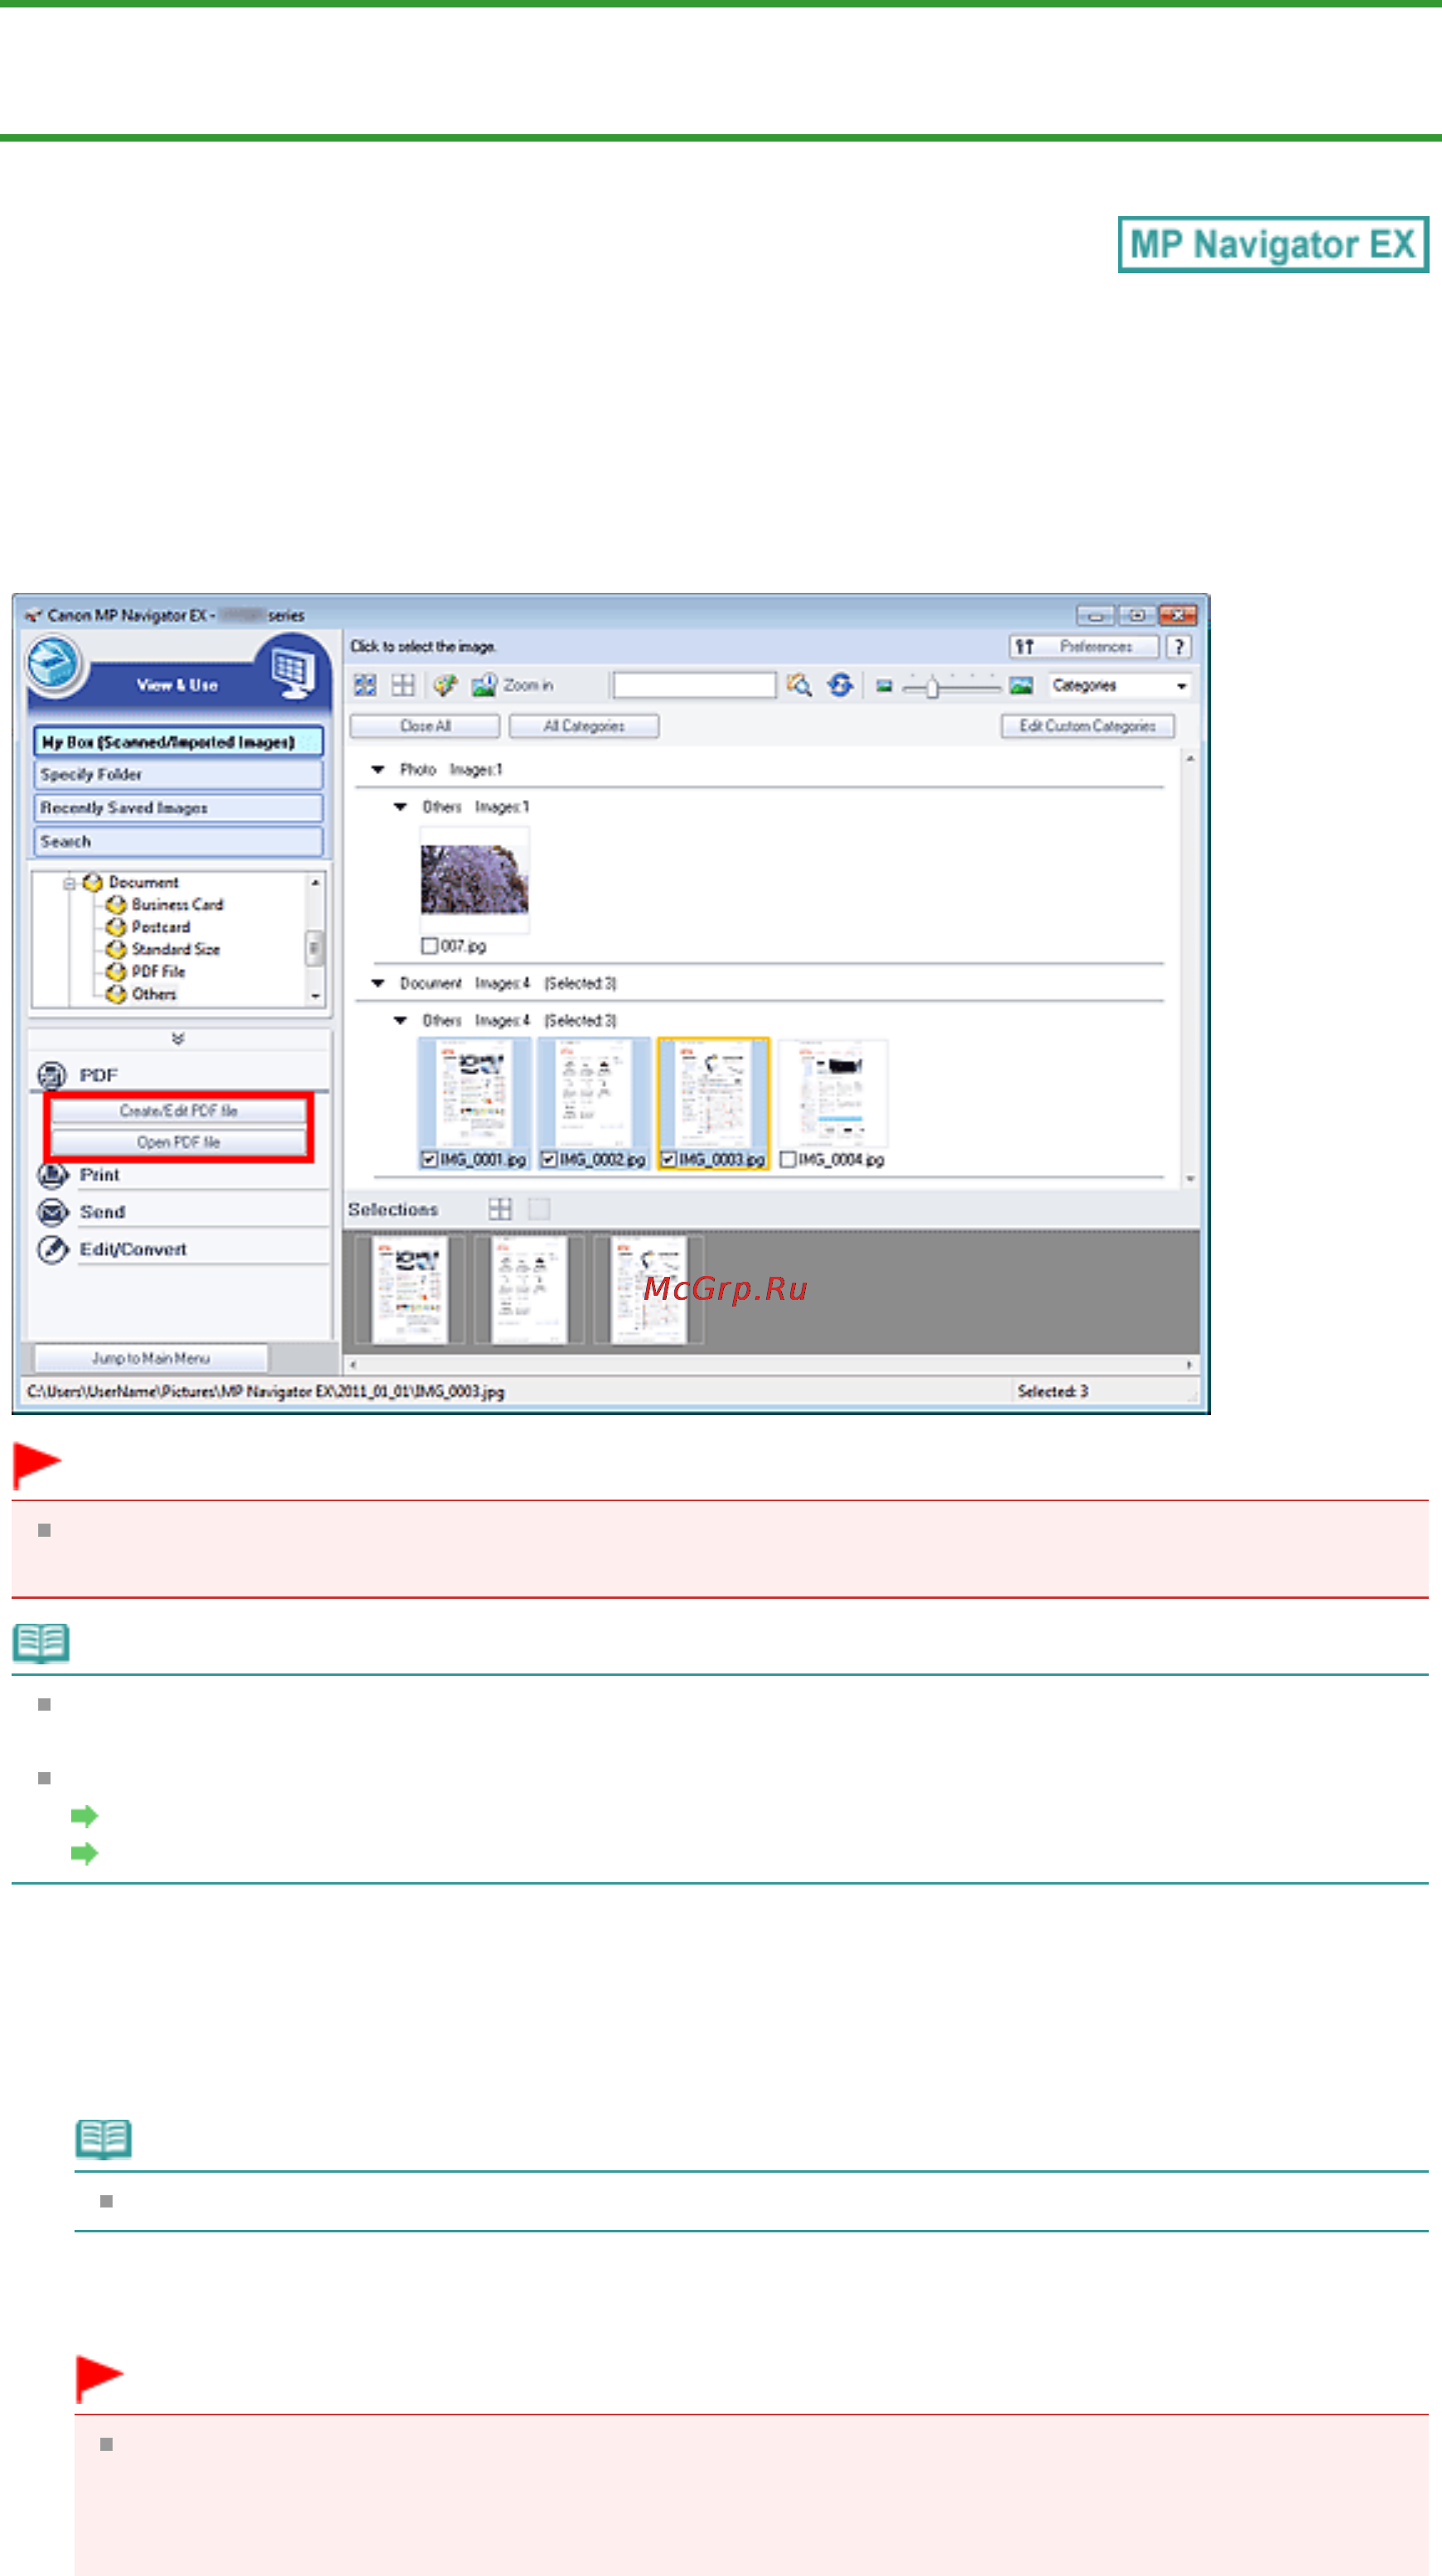Image resolution: width=1442 pixels, height=2576 pixels.
Task: Collapse the Others group under Document
Action: (x=400, y=1020)
